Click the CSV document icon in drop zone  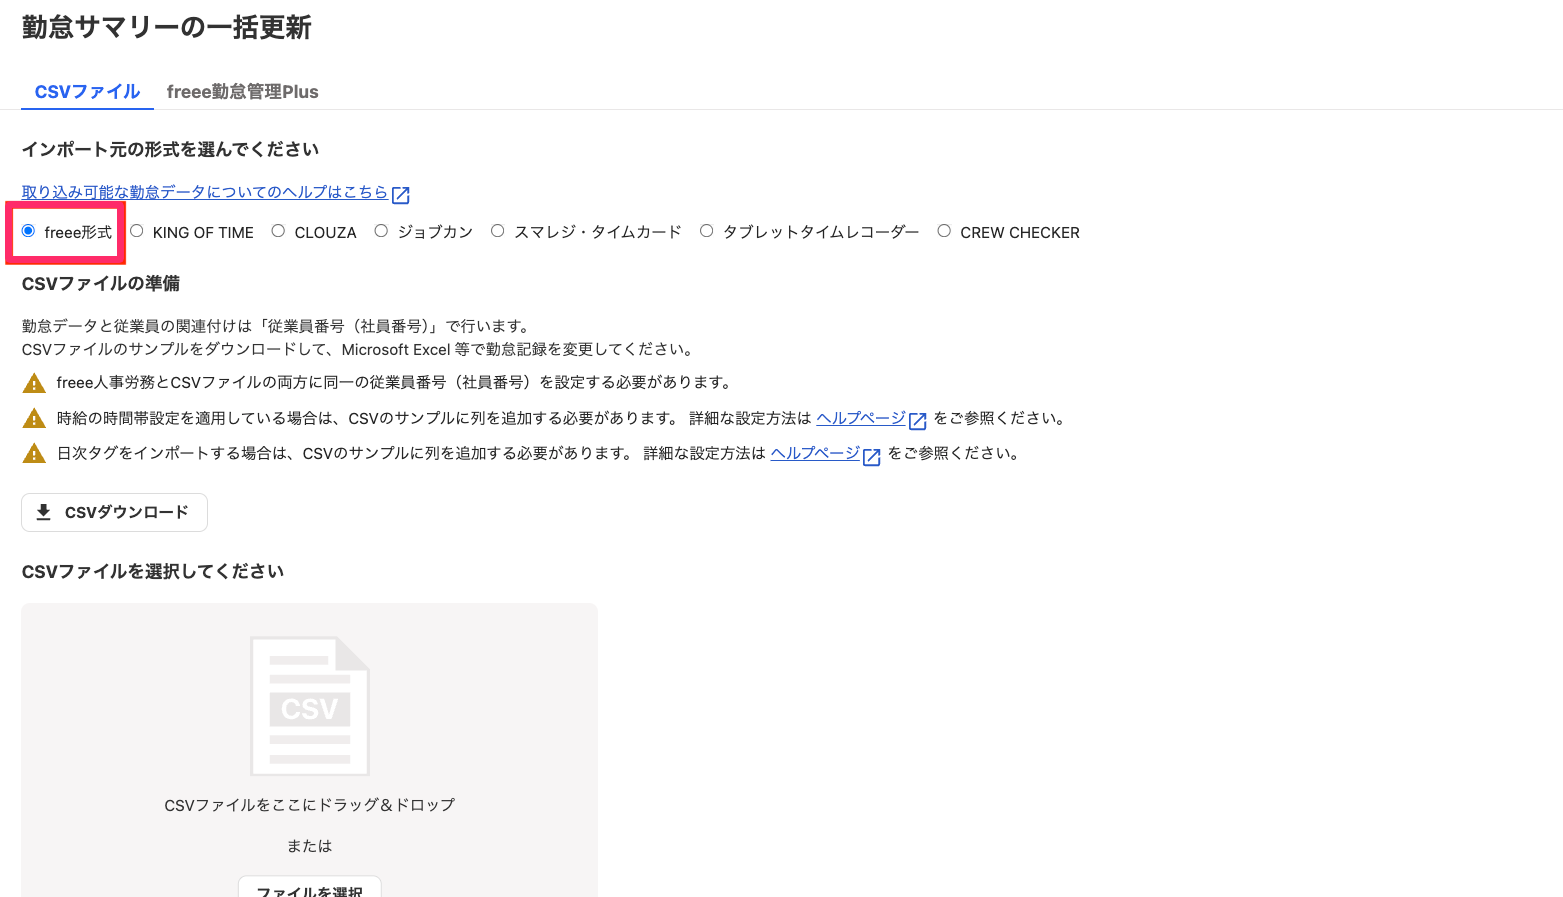[x=310, y=706]
